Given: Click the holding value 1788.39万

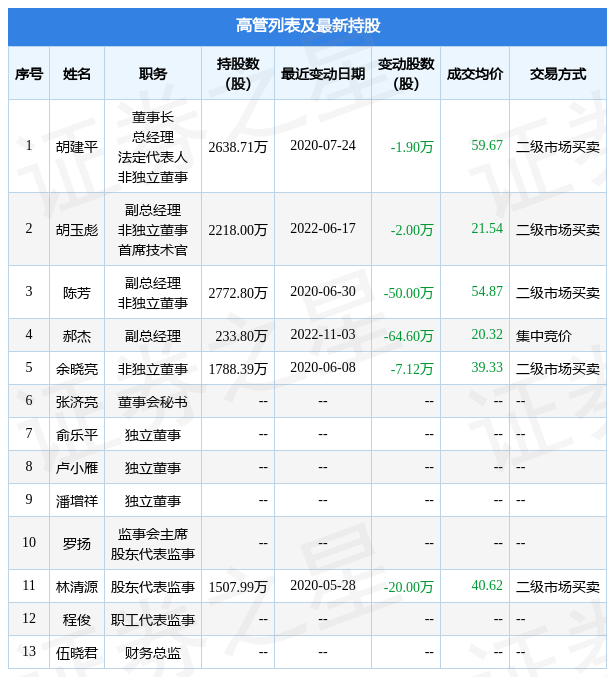Looking at the screenshot, I should (x=238, y=369).
